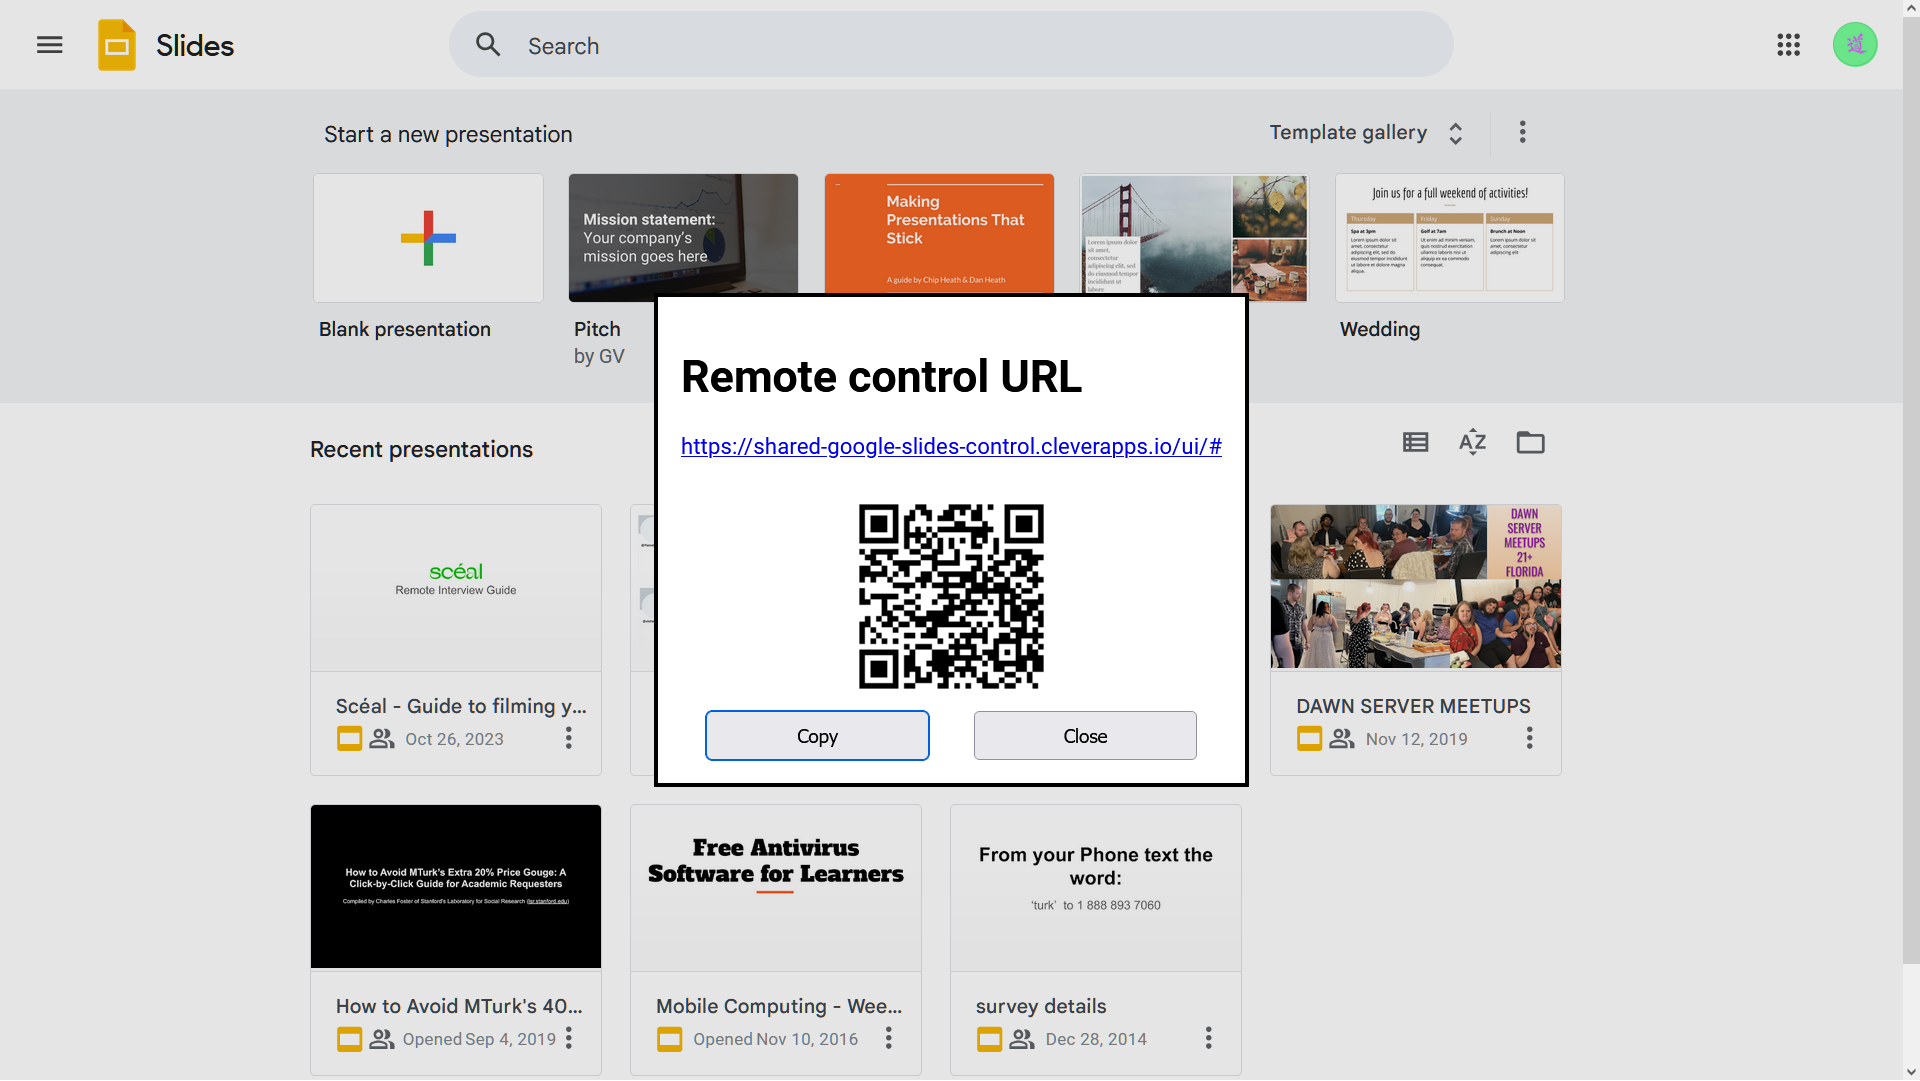Open more options next to Template gallery
Viewport: 1920px width, 1081px height.
(x=1522, y=132)
